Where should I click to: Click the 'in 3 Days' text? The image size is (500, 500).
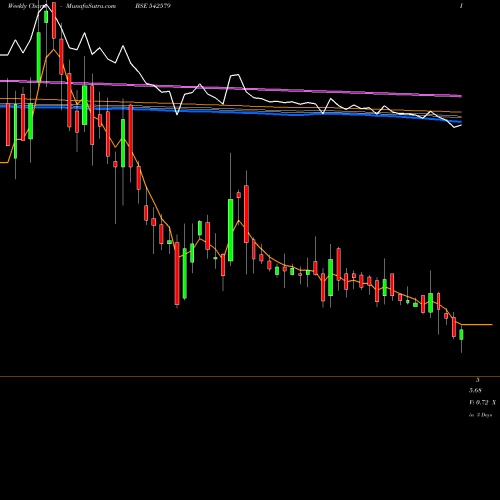pos(480,415)
